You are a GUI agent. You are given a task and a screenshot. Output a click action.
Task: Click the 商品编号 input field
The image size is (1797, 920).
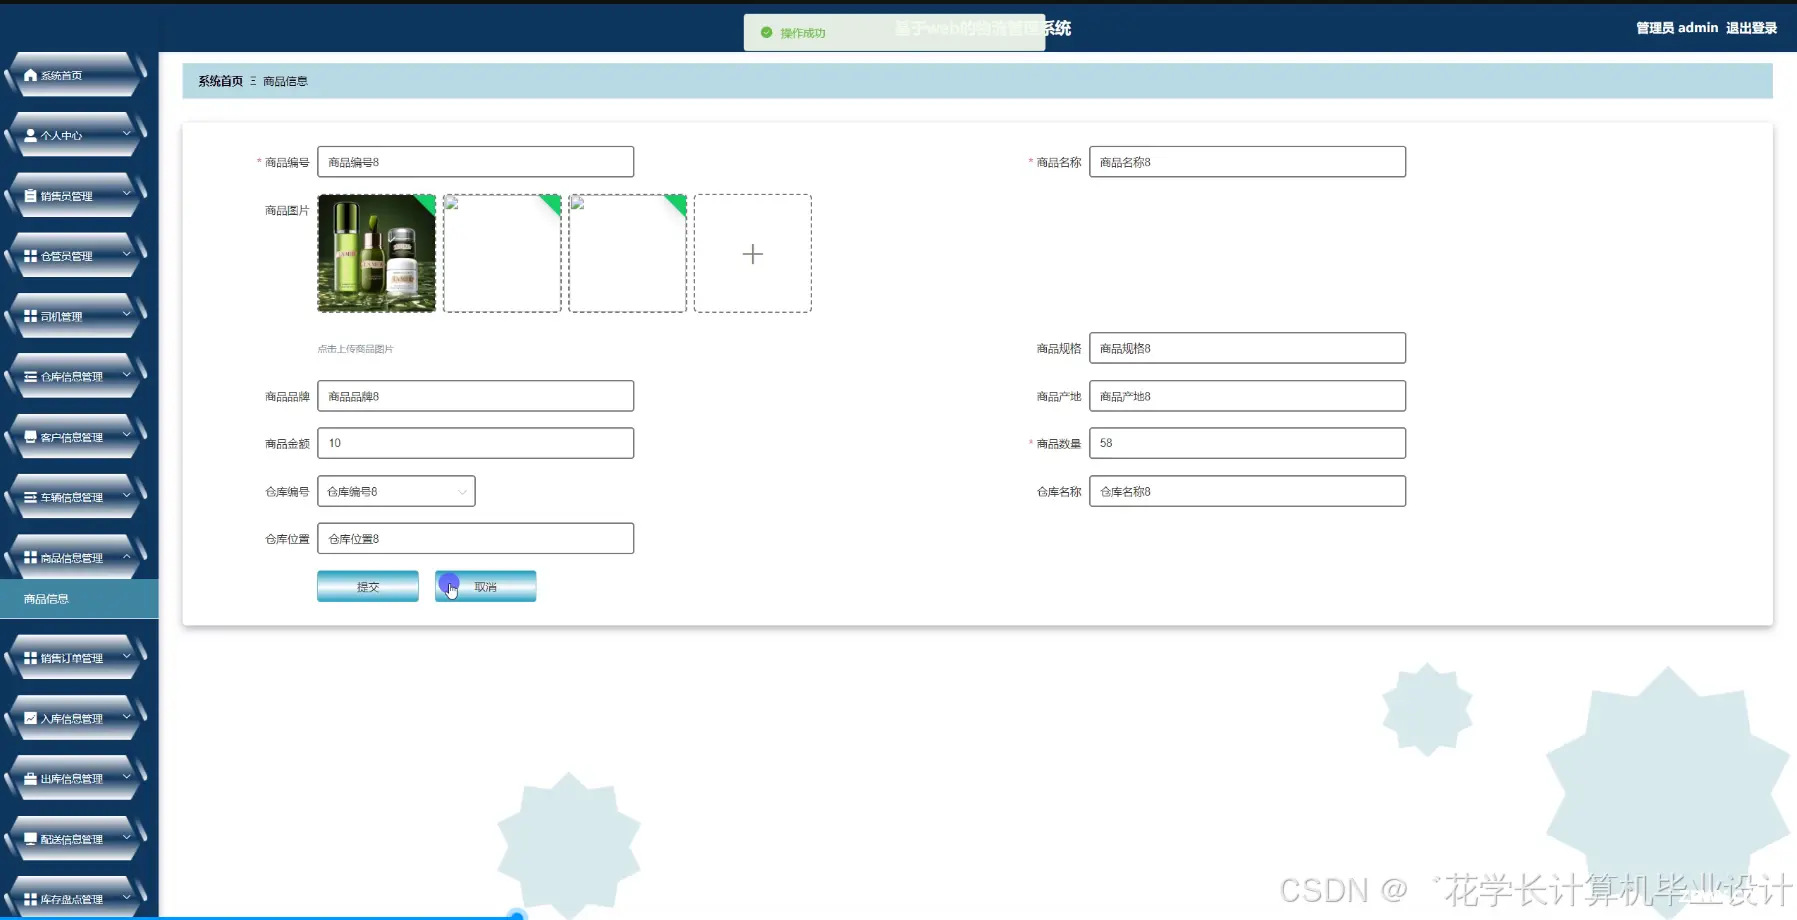click(x=476, y=162)
